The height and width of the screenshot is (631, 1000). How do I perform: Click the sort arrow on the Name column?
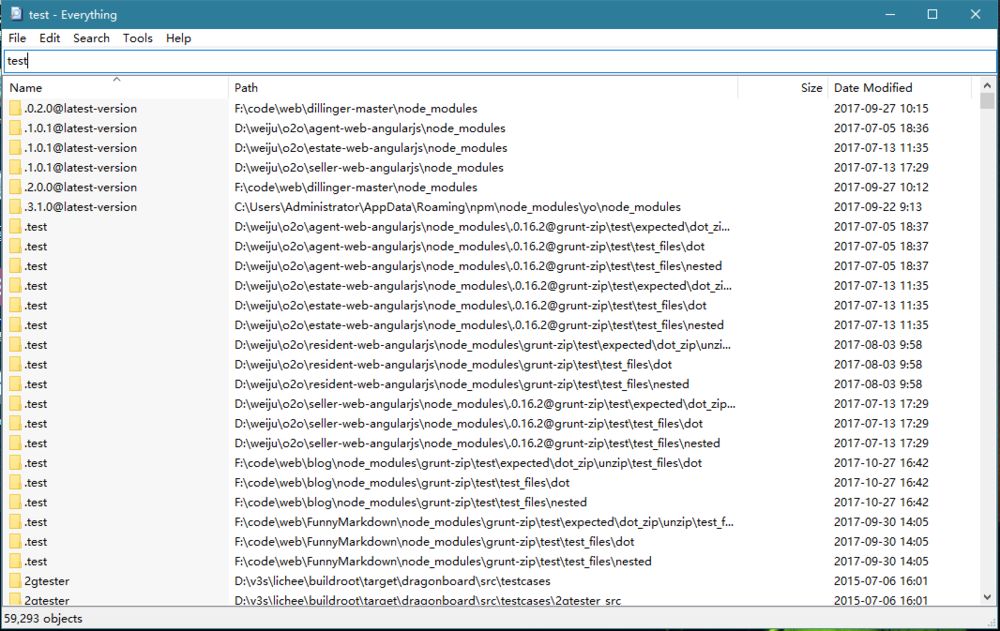tap(117, 80)
